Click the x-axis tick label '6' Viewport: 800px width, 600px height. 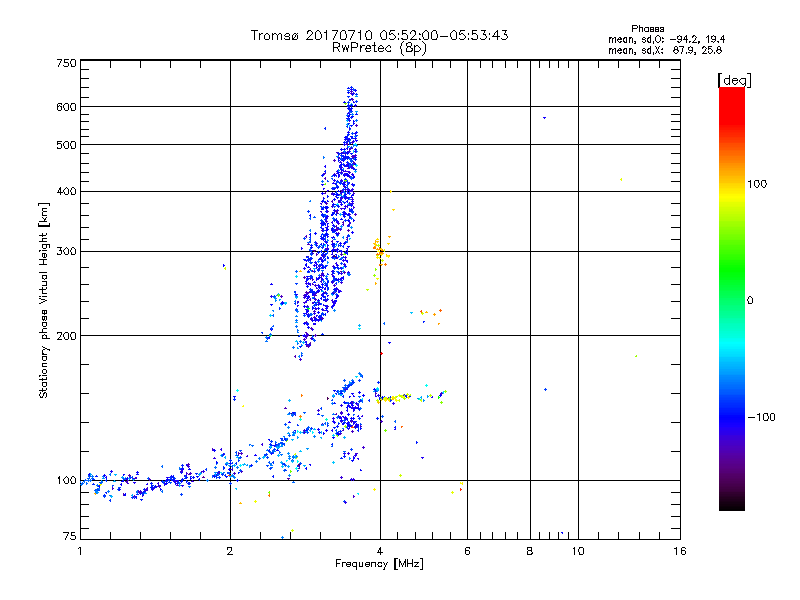467,551
